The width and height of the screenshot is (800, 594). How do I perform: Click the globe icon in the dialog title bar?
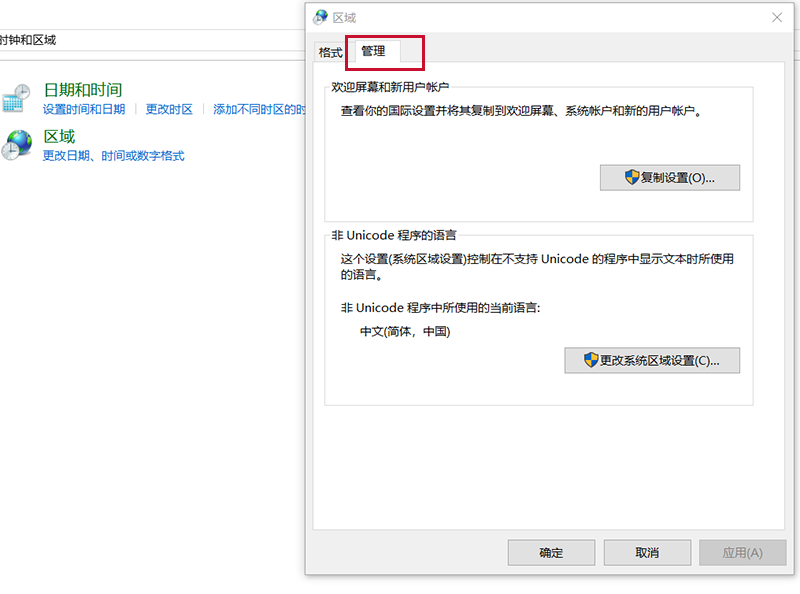click(x=320, y=17)
